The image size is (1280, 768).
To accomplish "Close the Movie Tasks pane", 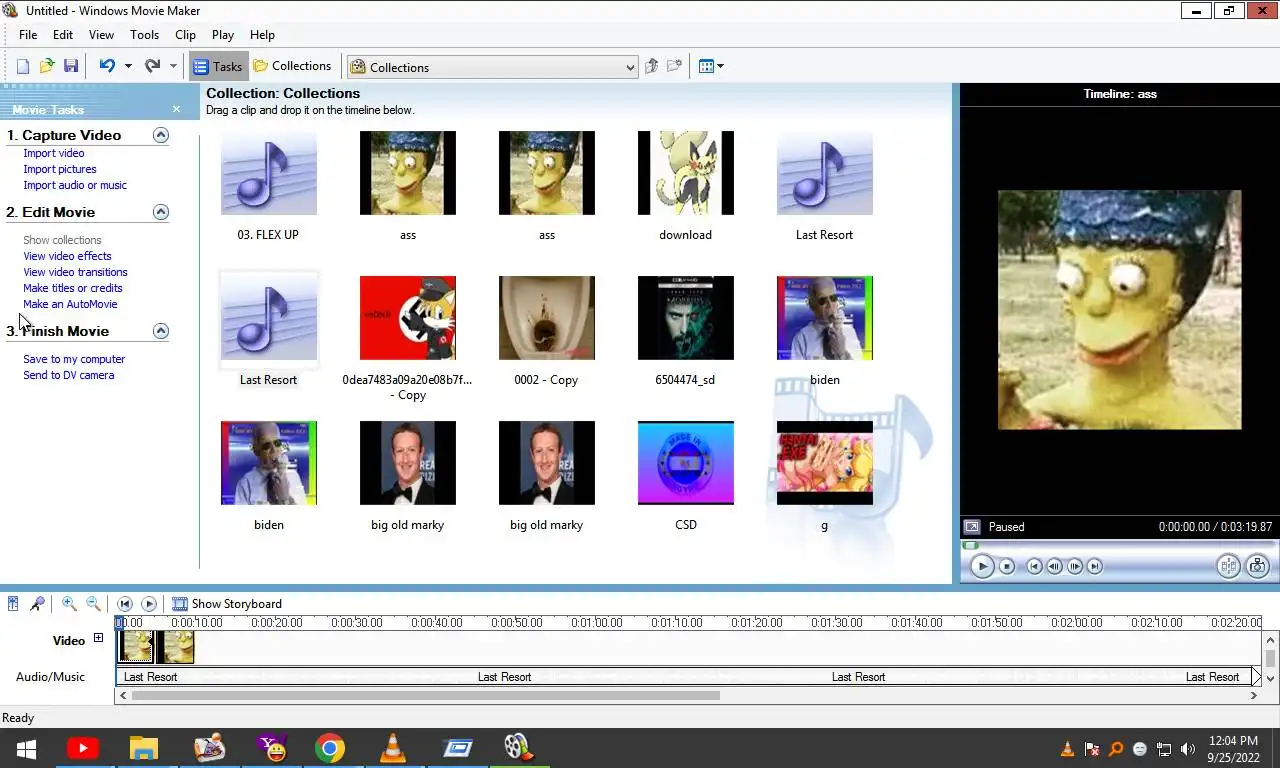I will (176, 109).
